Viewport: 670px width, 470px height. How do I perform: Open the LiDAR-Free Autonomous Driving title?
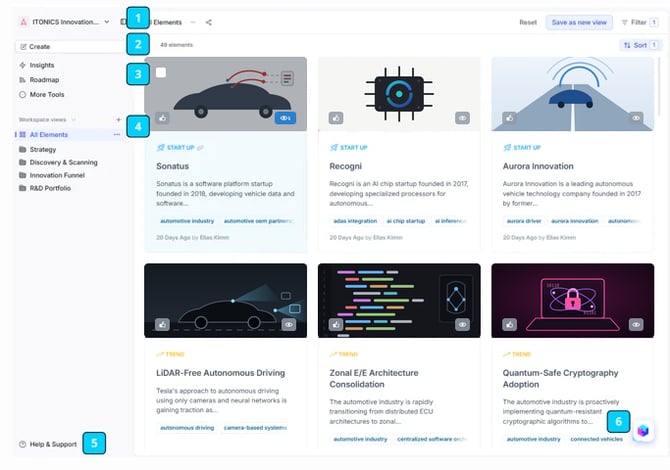click(x=220, y=373)
